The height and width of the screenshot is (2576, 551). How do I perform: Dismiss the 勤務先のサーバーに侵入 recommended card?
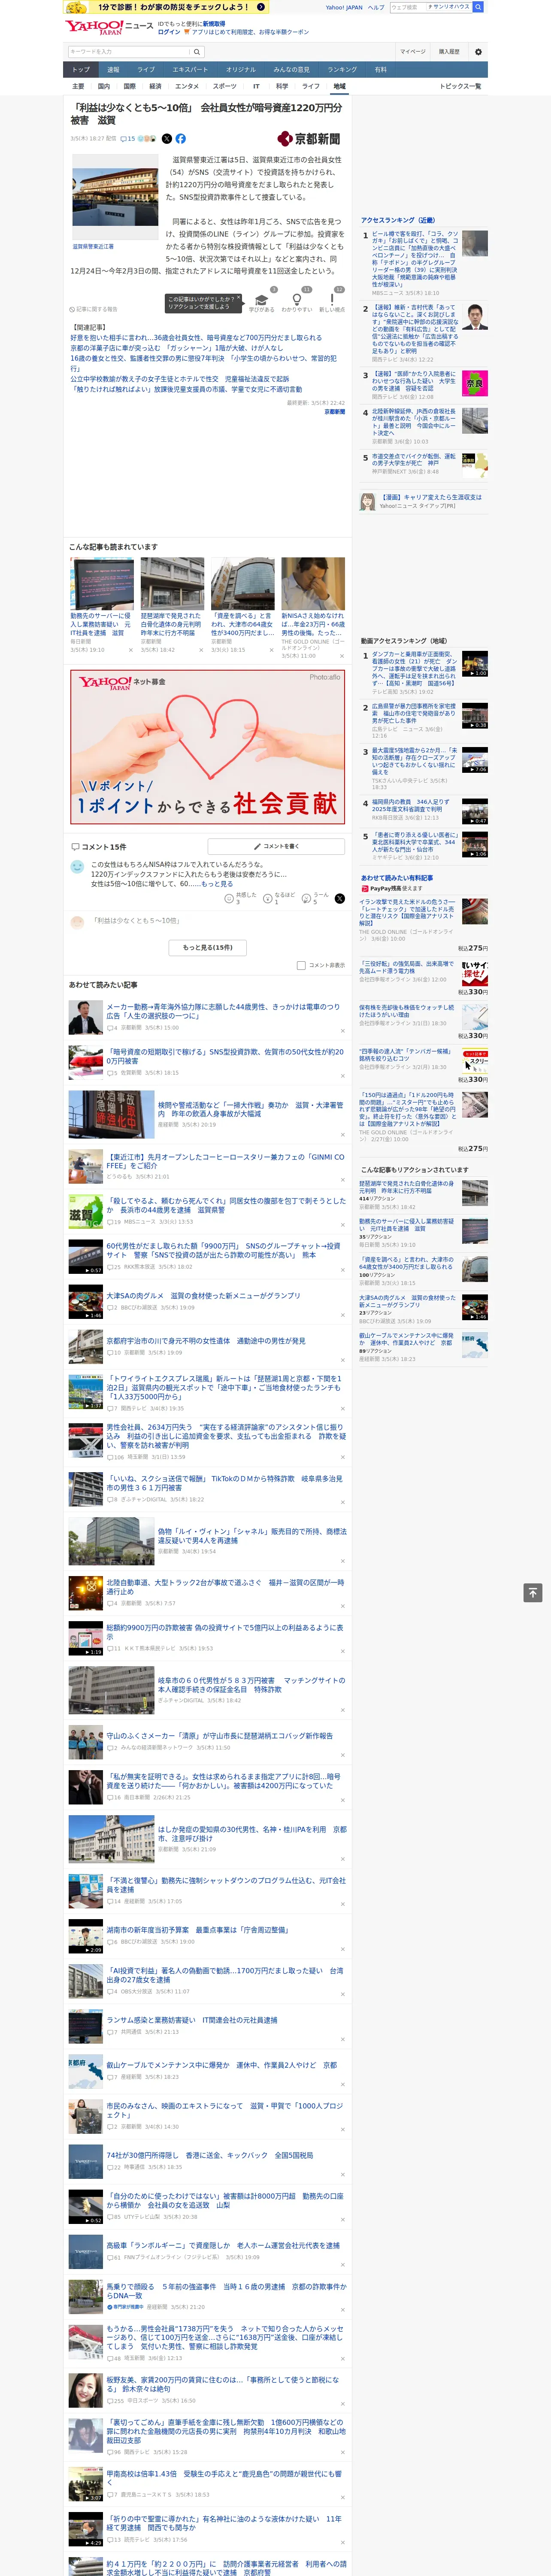130,650
